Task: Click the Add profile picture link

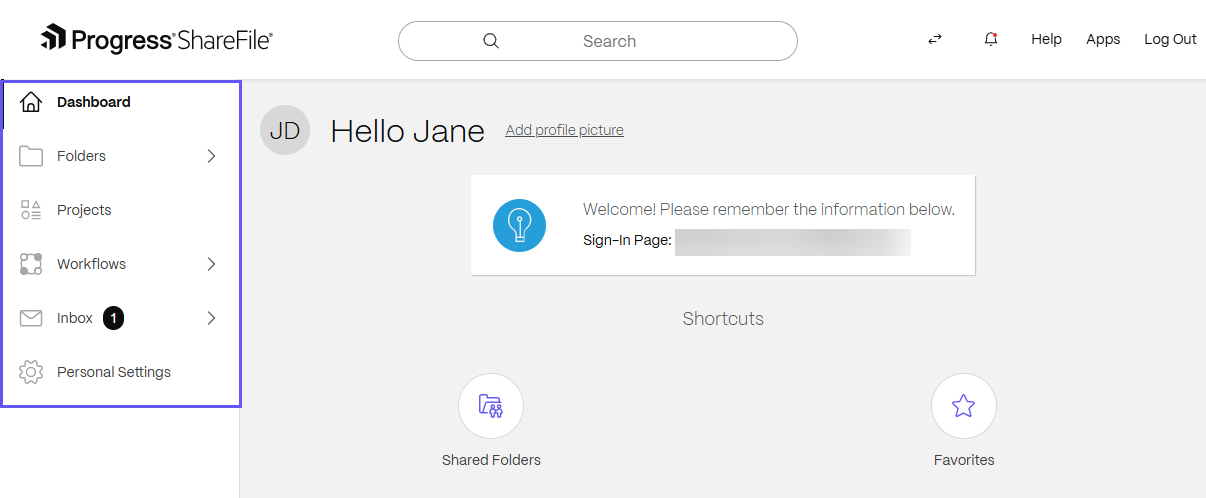Action: pyautogui.click(x=564, y=130)
